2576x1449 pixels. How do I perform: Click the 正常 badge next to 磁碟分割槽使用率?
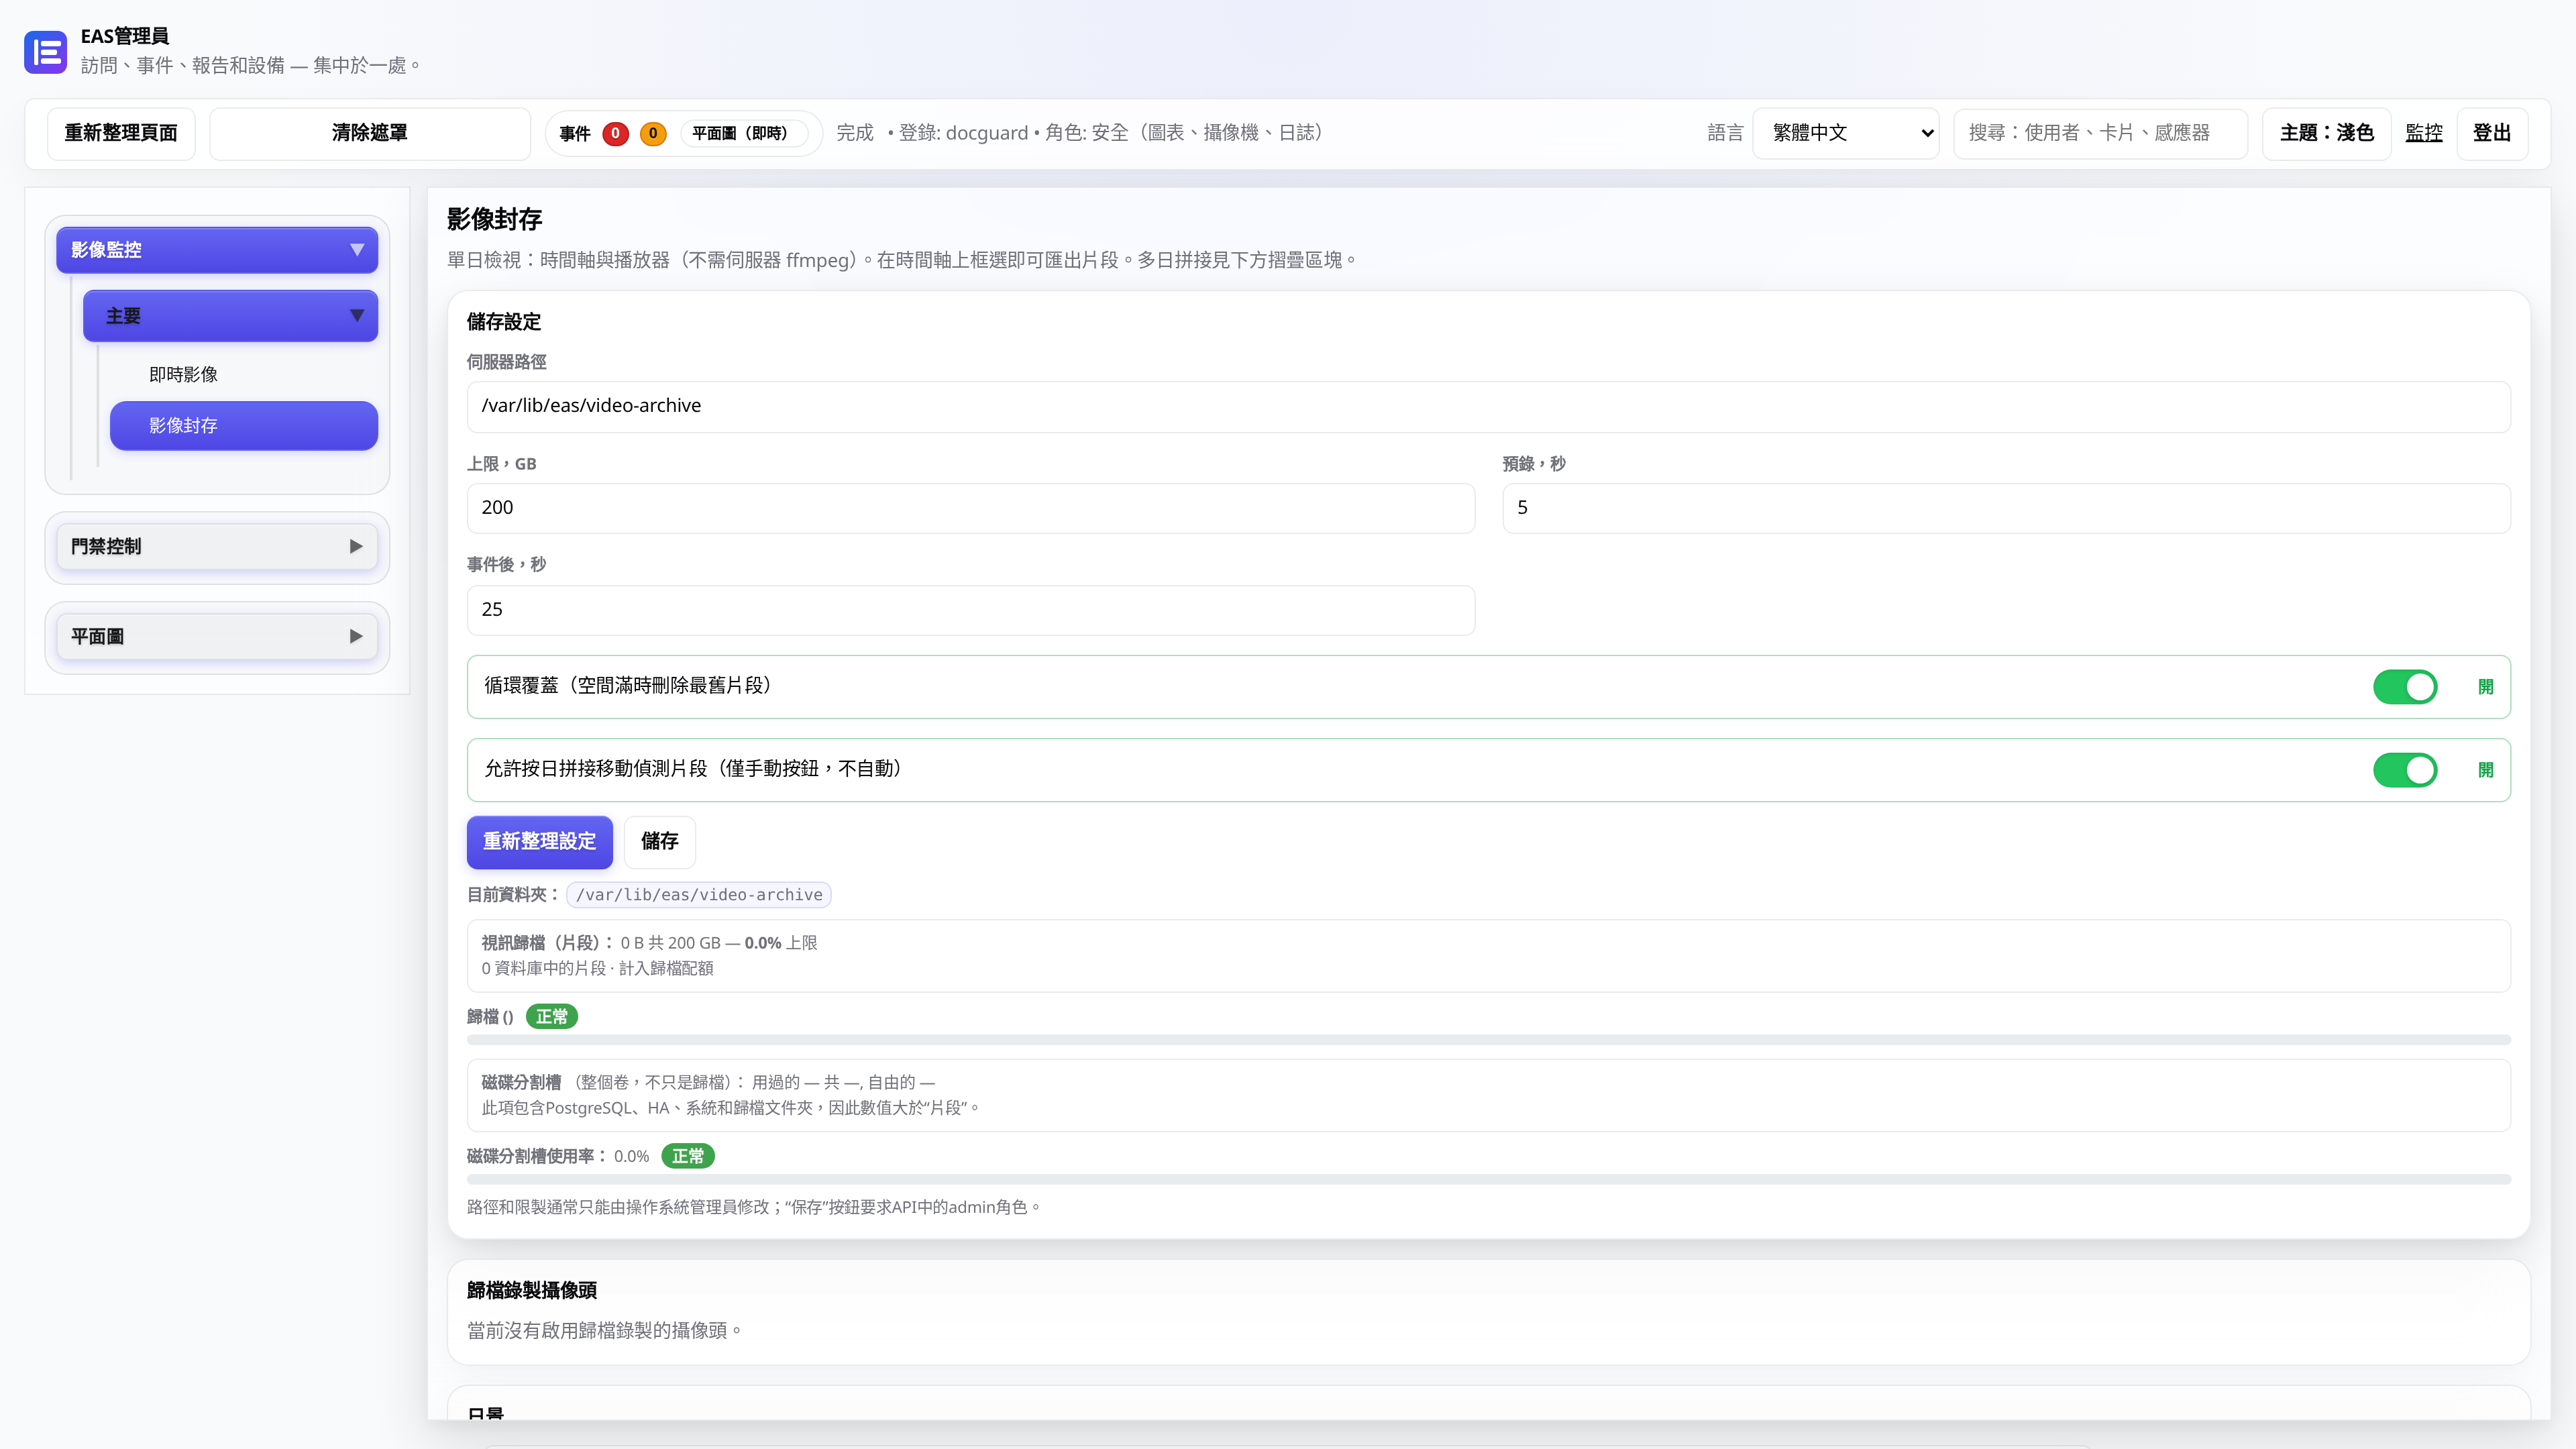point(688,1156)
